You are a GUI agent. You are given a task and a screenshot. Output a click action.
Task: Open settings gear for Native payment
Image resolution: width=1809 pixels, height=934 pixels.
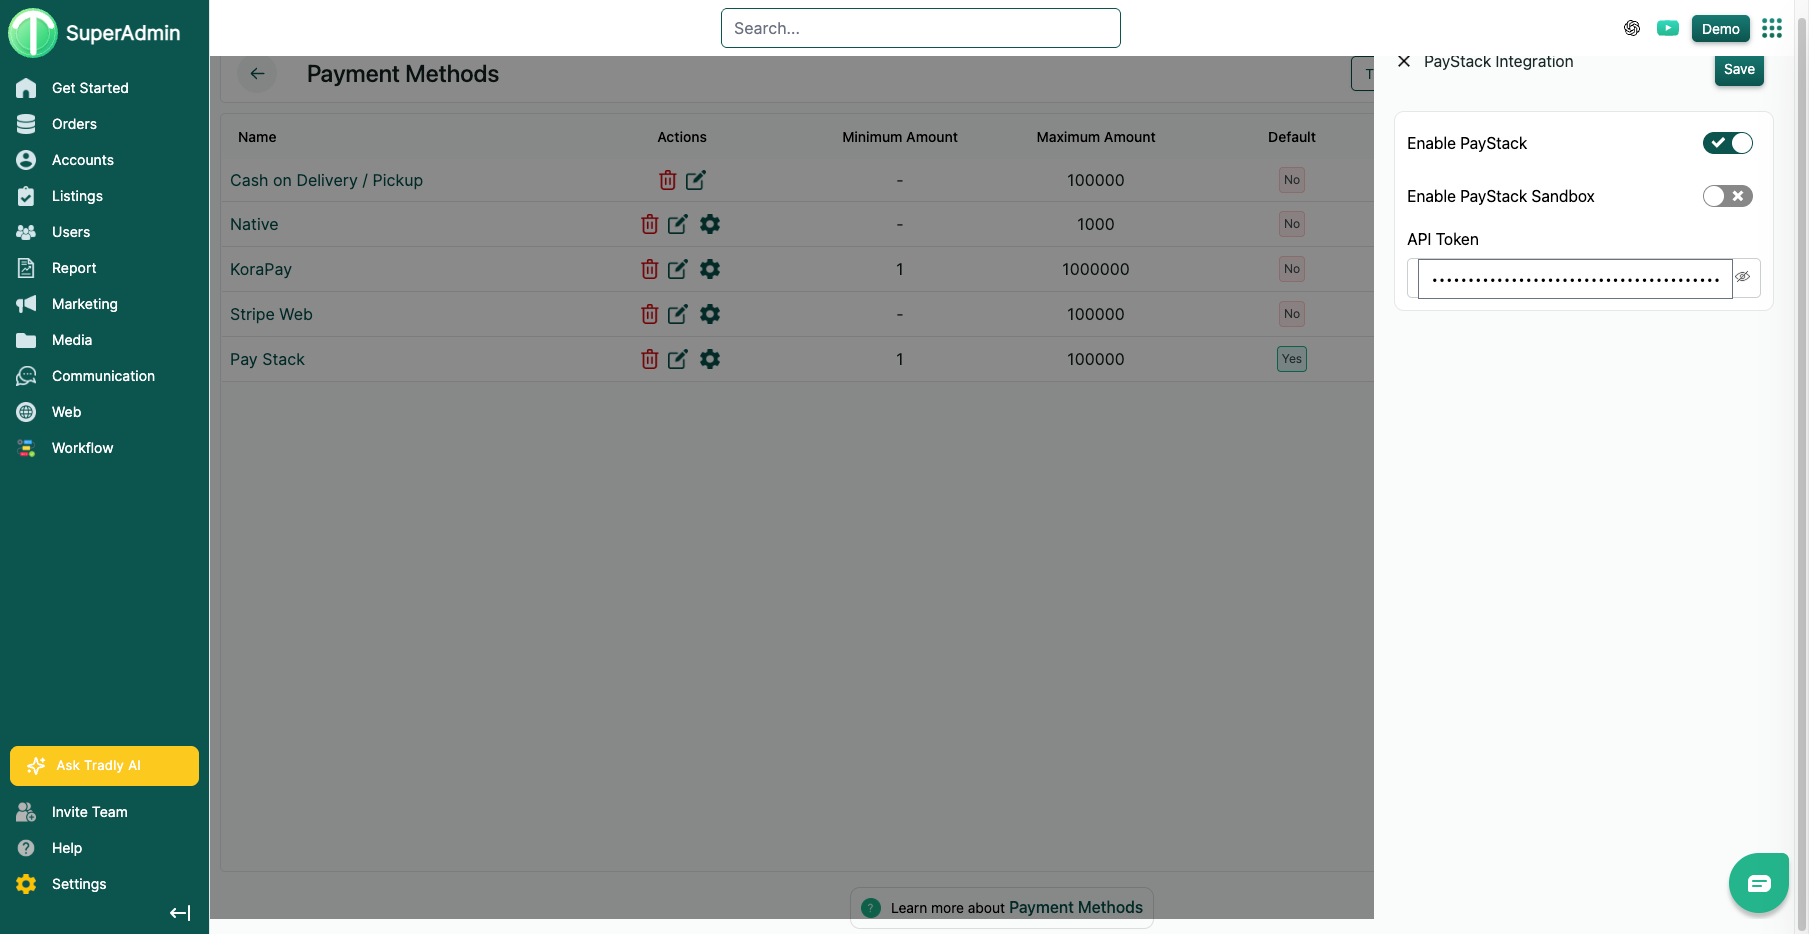710,224
